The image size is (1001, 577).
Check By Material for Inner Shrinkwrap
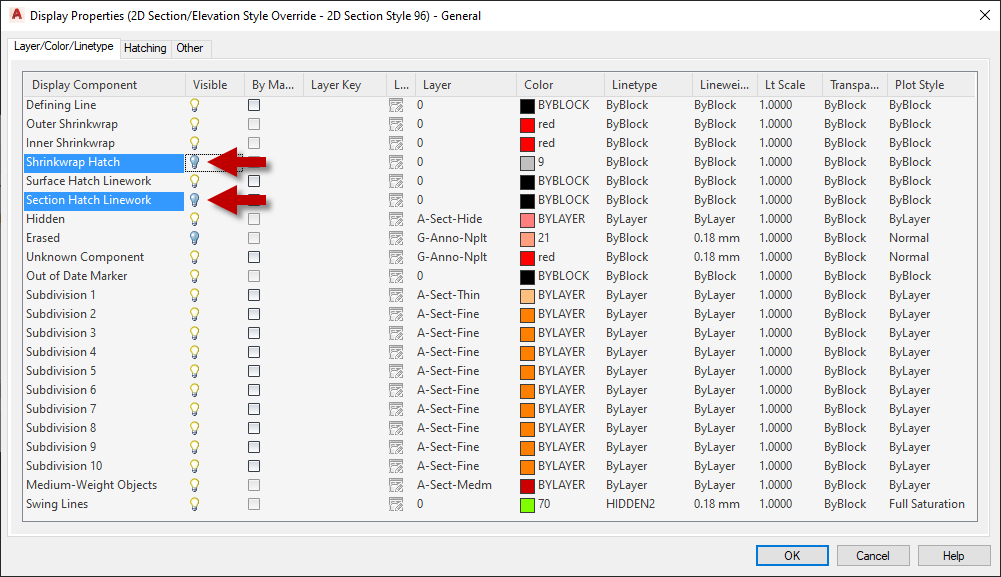tap(253, 142)
